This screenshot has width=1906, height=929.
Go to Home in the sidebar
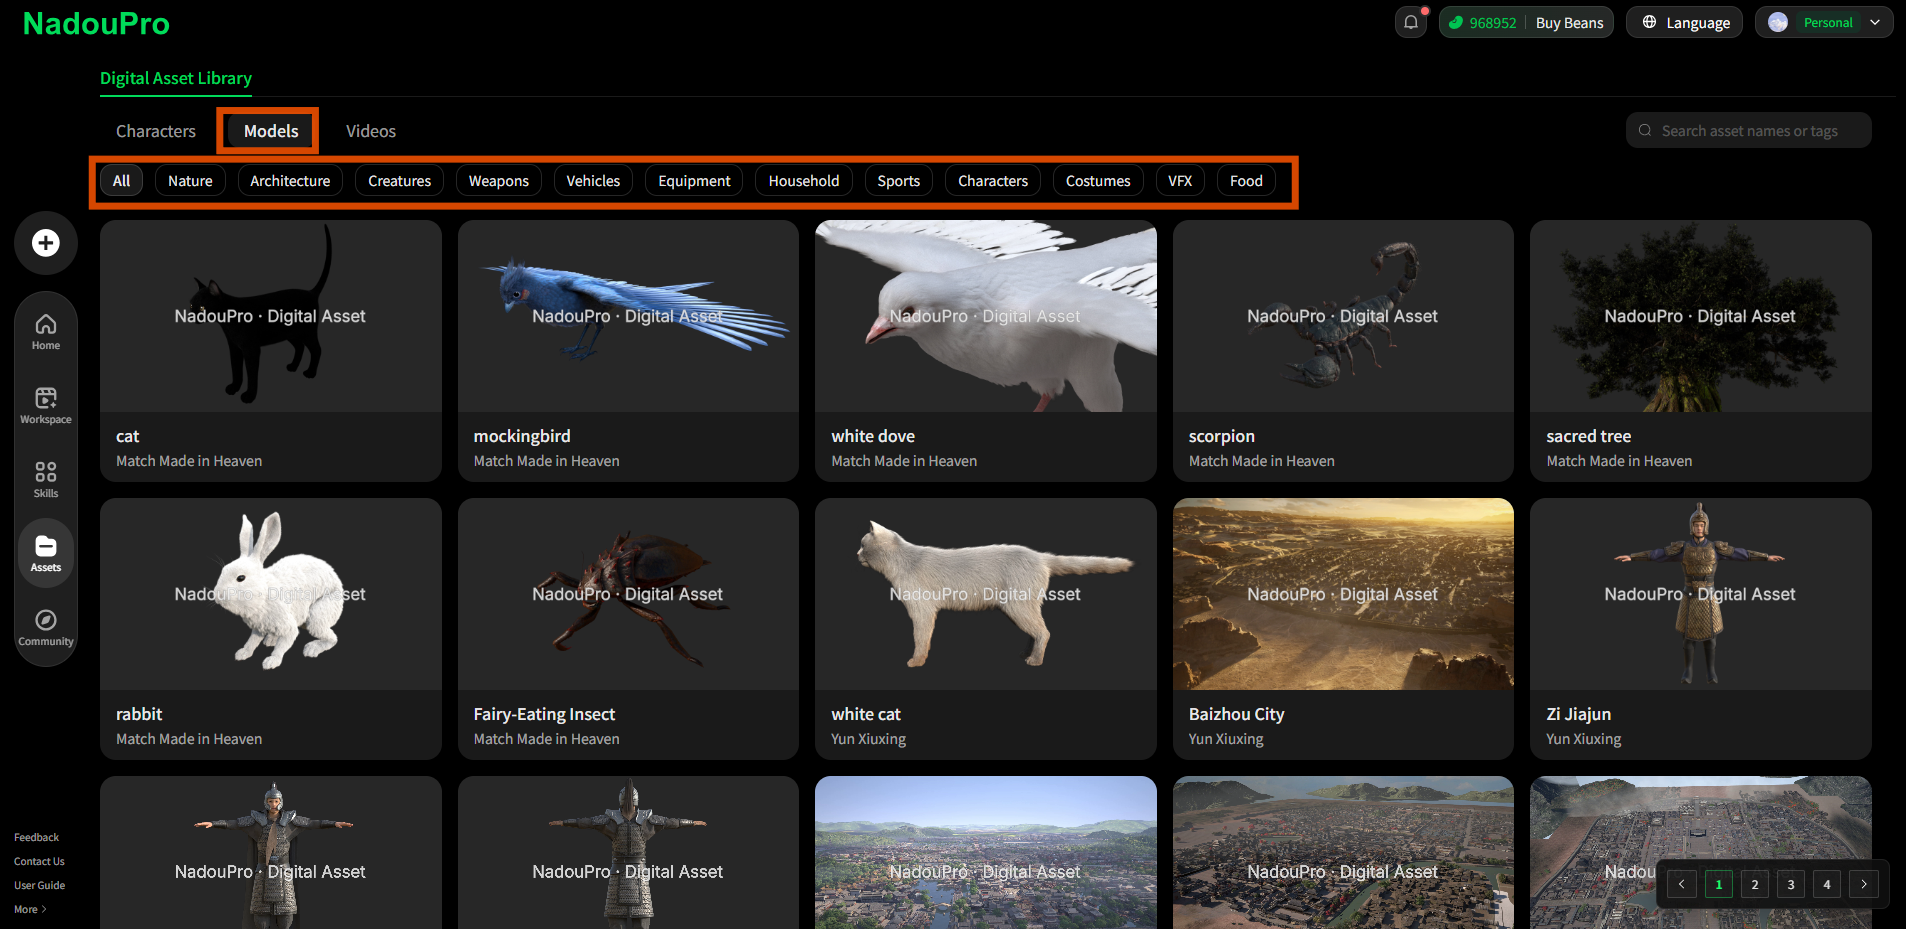point(46,332)
